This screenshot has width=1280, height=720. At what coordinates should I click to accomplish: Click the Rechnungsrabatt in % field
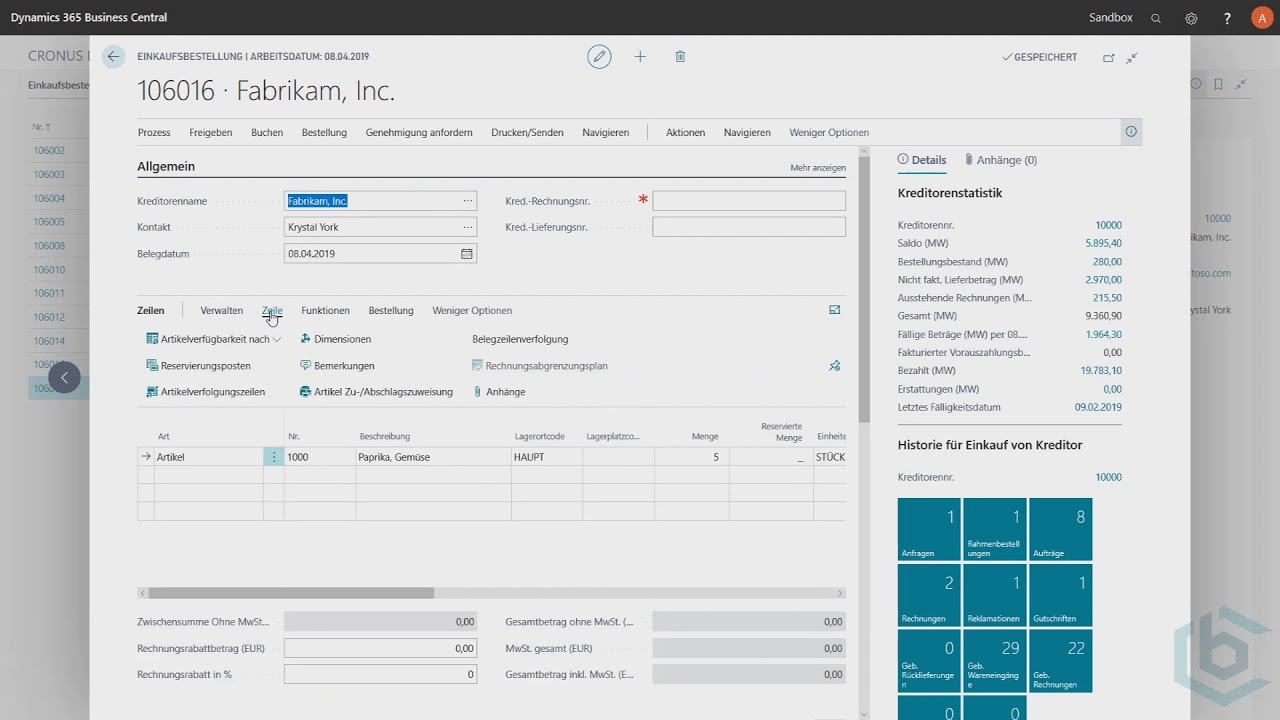380,674
